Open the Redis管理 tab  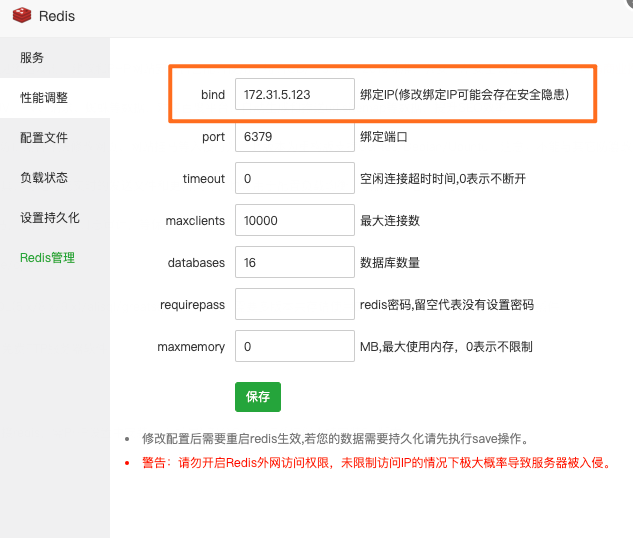point(55,257)
